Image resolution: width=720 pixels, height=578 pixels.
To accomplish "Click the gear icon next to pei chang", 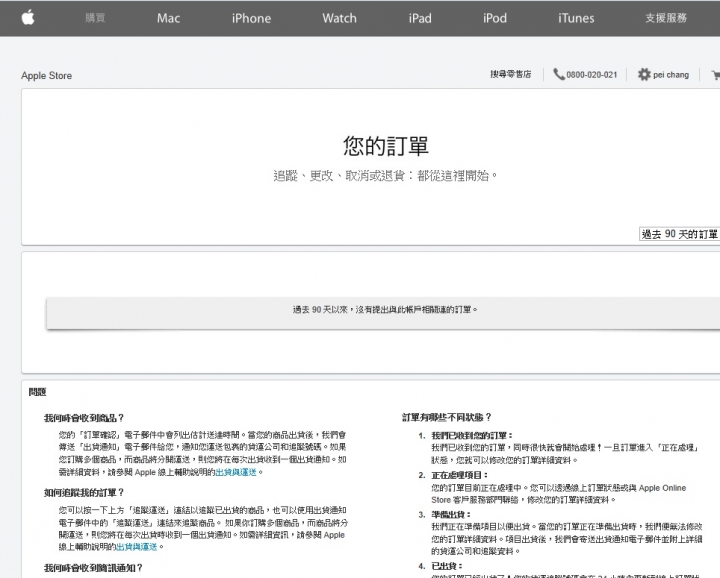I will [644, 74].
